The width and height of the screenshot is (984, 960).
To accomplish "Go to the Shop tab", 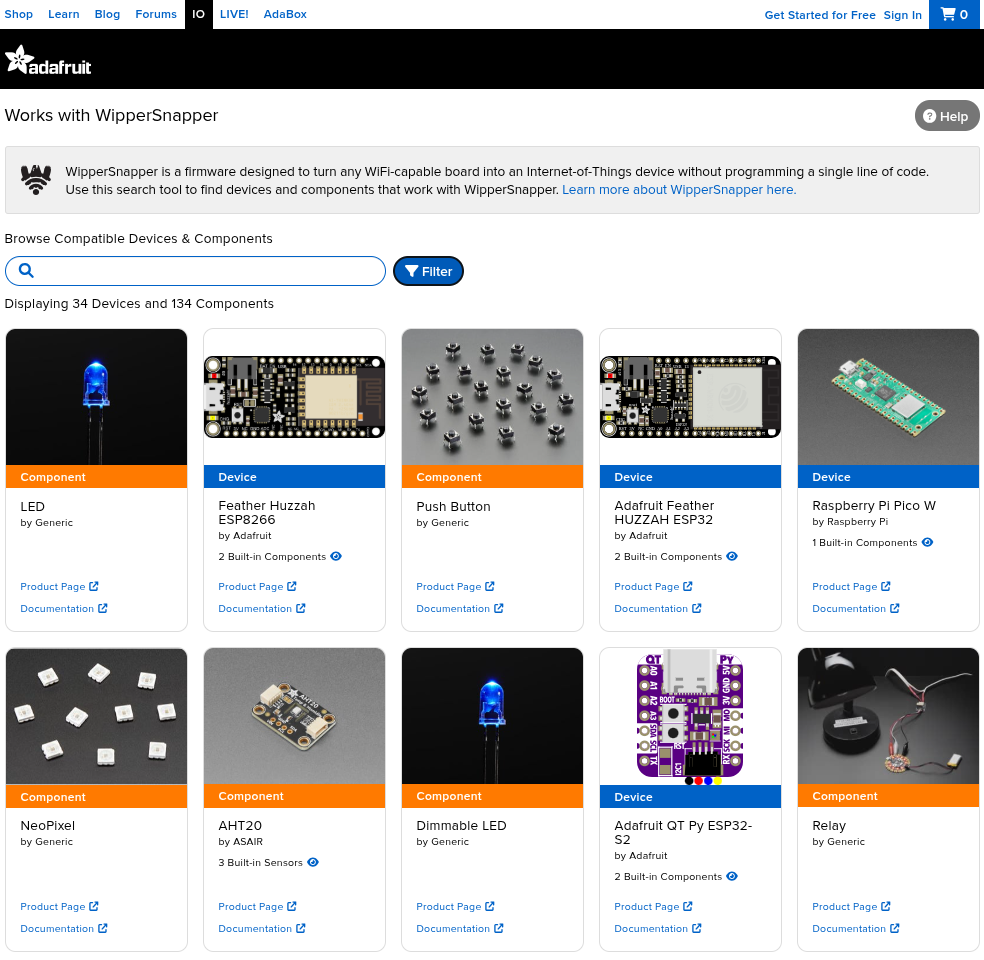I will pos(19,15).
